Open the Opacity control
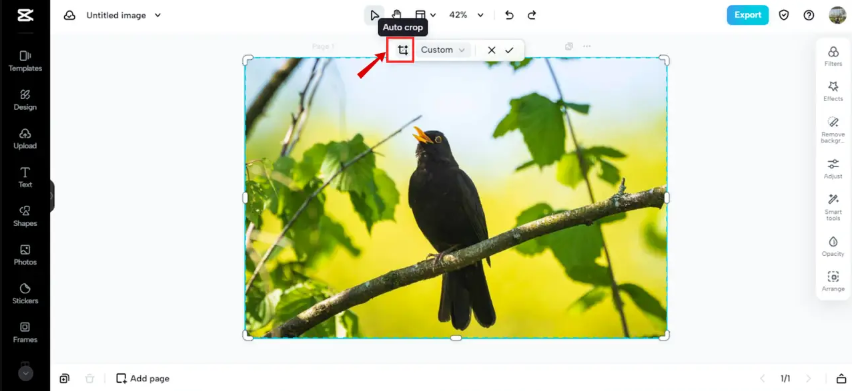The width and height of the screenshot is (852, 391). point(833,247)
